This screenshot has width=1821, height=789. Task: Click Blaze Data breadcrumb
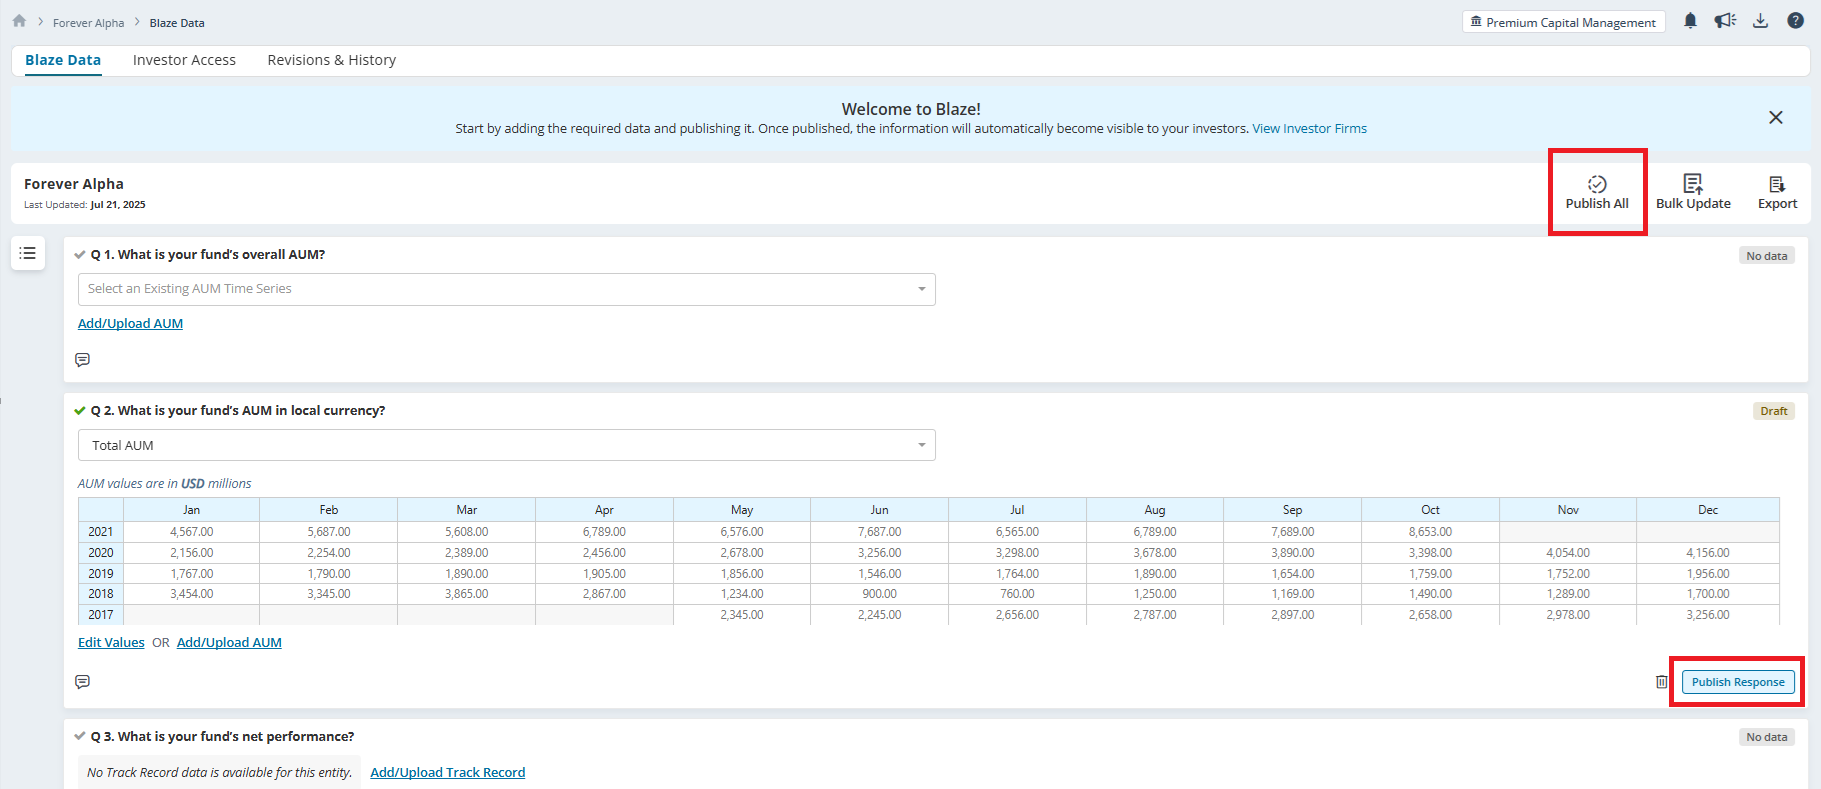pos(177,23)
